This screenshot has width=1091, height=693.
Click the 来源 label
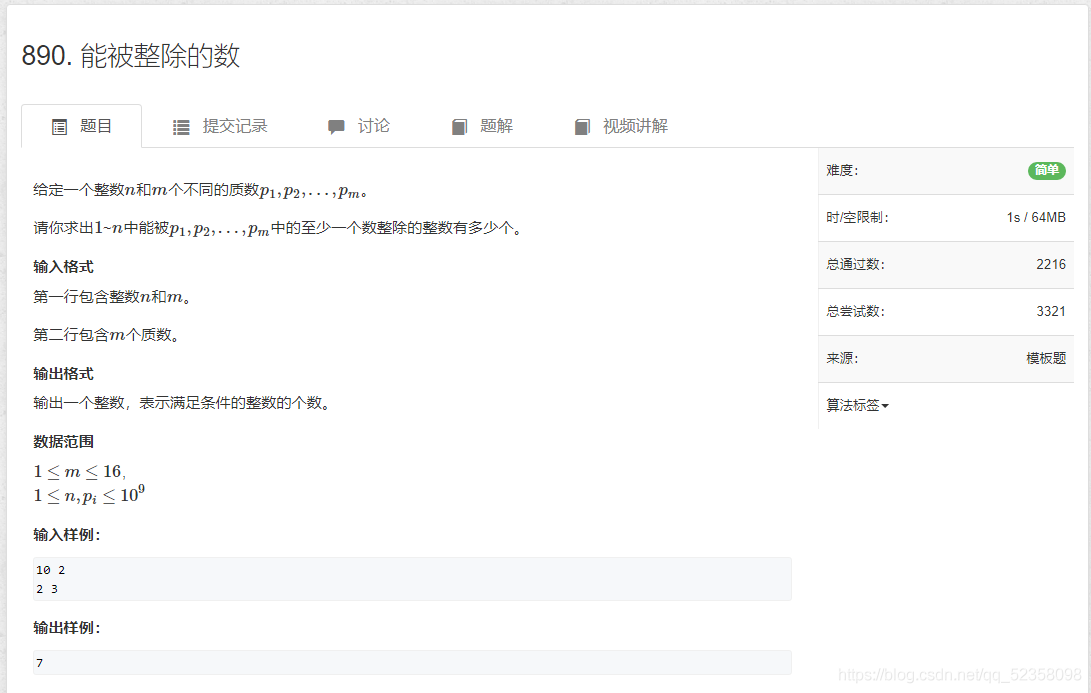coord(843,358)
